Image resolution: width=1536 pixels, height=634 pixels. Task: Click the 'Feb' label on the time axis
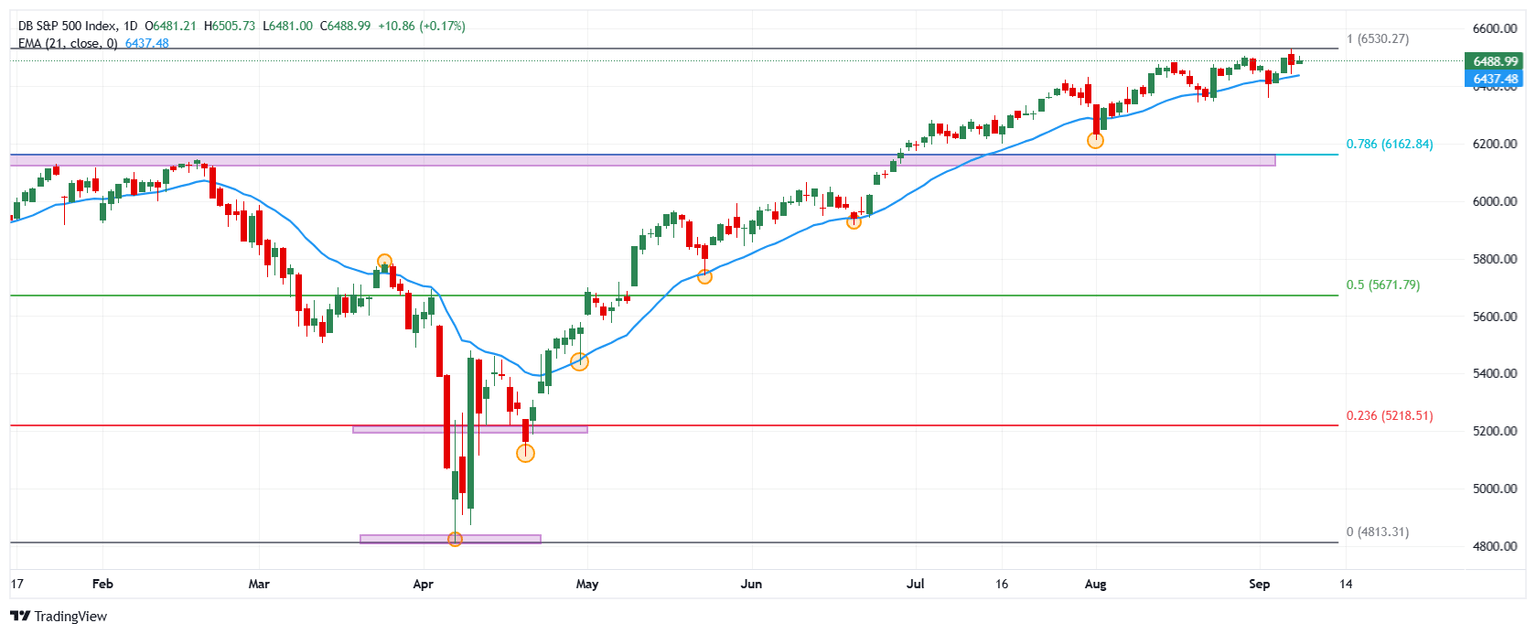pyautogui.click(x=101, y=583)
